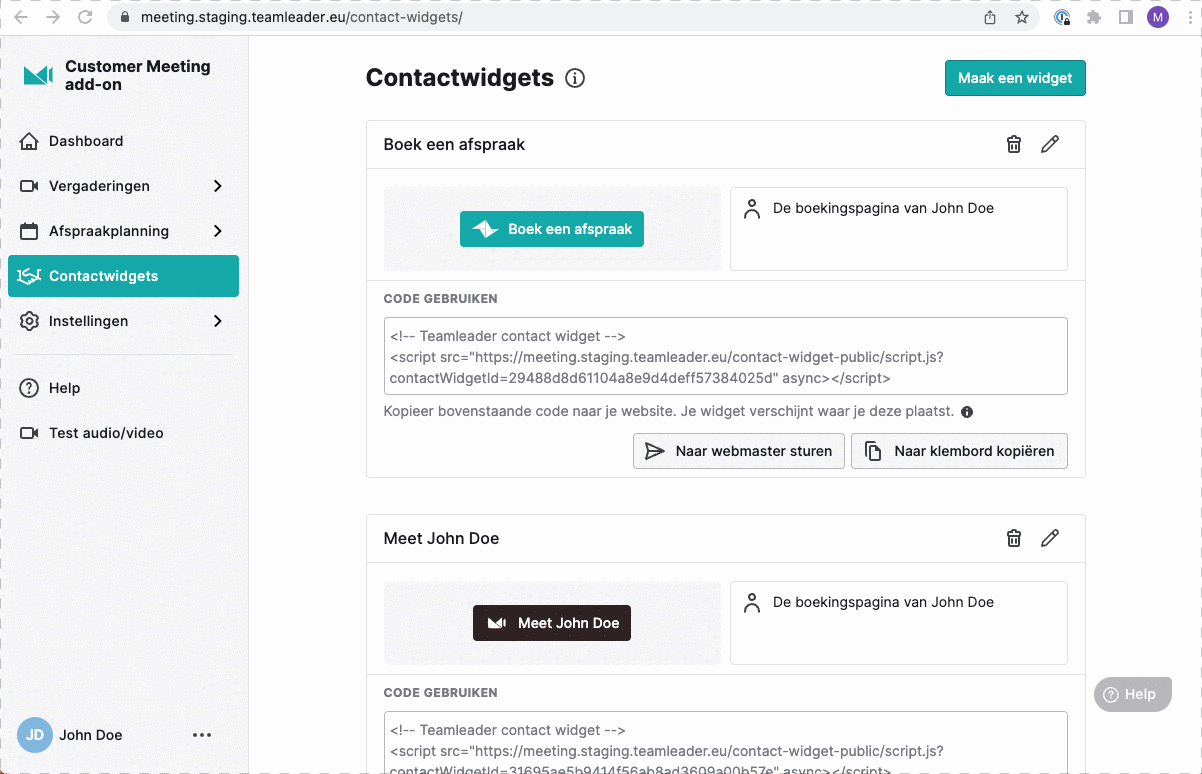Click the Afspraakplanning calendar icon
1202x774 pixels.
coord(30,231)
